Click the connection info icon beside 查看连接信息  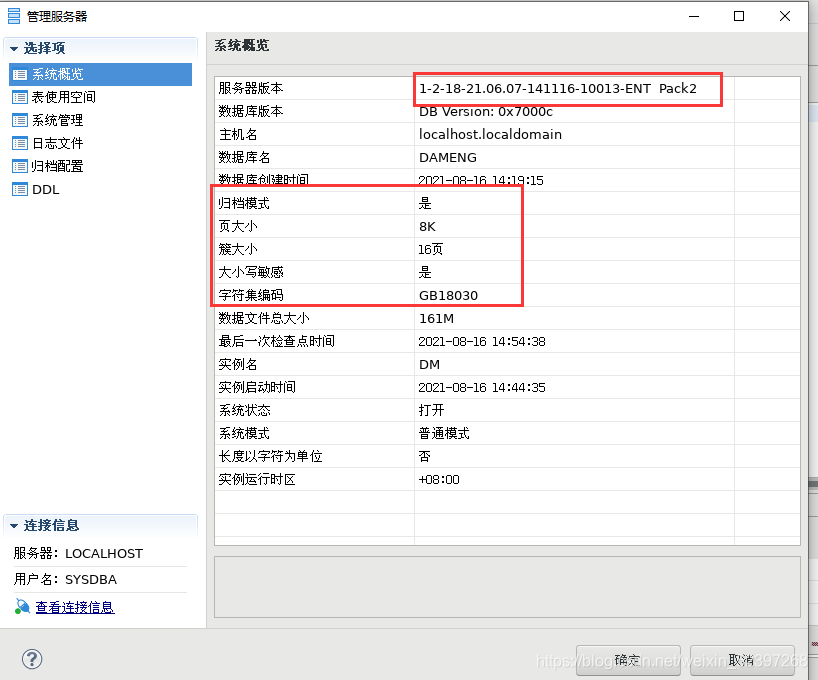tap(22, 607)
